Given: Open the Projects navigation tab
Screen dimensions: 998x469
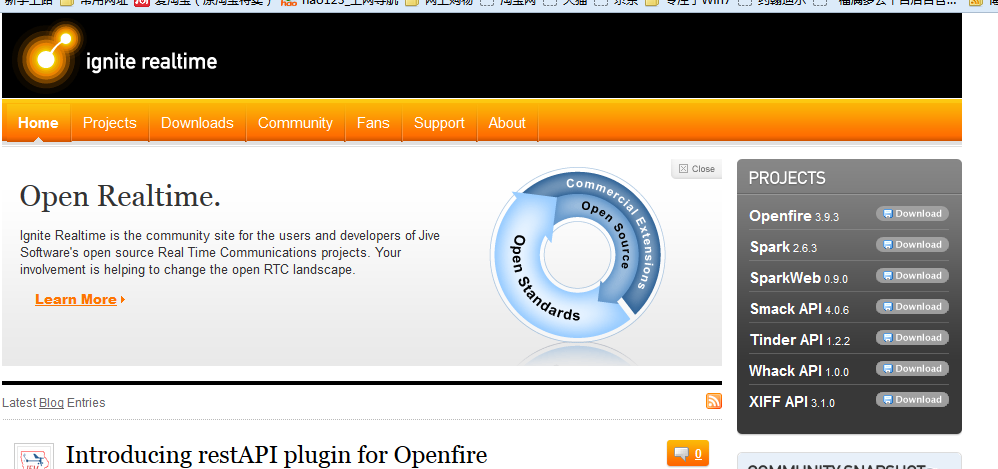Looking at the screenshot, I should 109,123.
